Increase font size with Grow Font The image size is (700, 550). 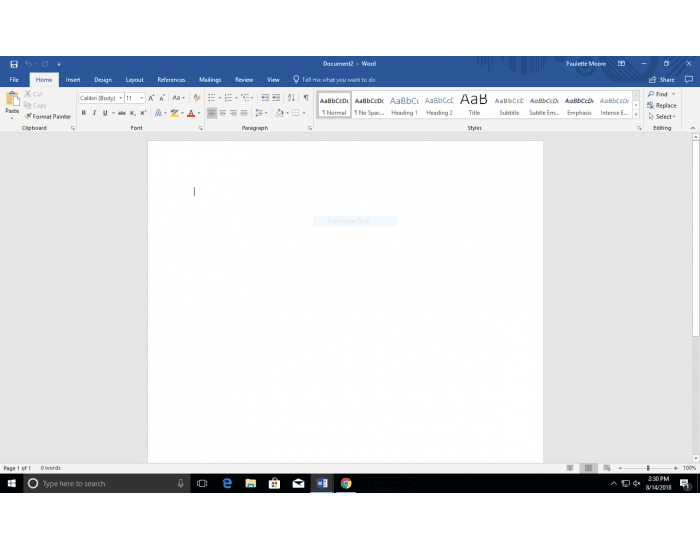pos(151,98)
